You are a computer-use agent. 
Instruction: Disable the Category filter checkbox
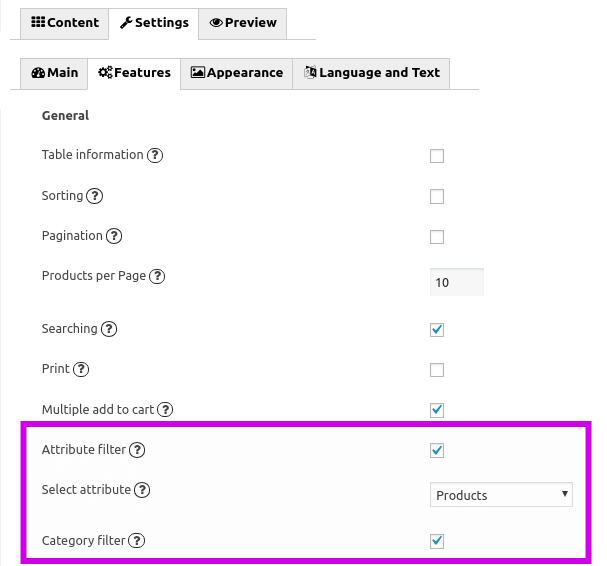[437, 541]
